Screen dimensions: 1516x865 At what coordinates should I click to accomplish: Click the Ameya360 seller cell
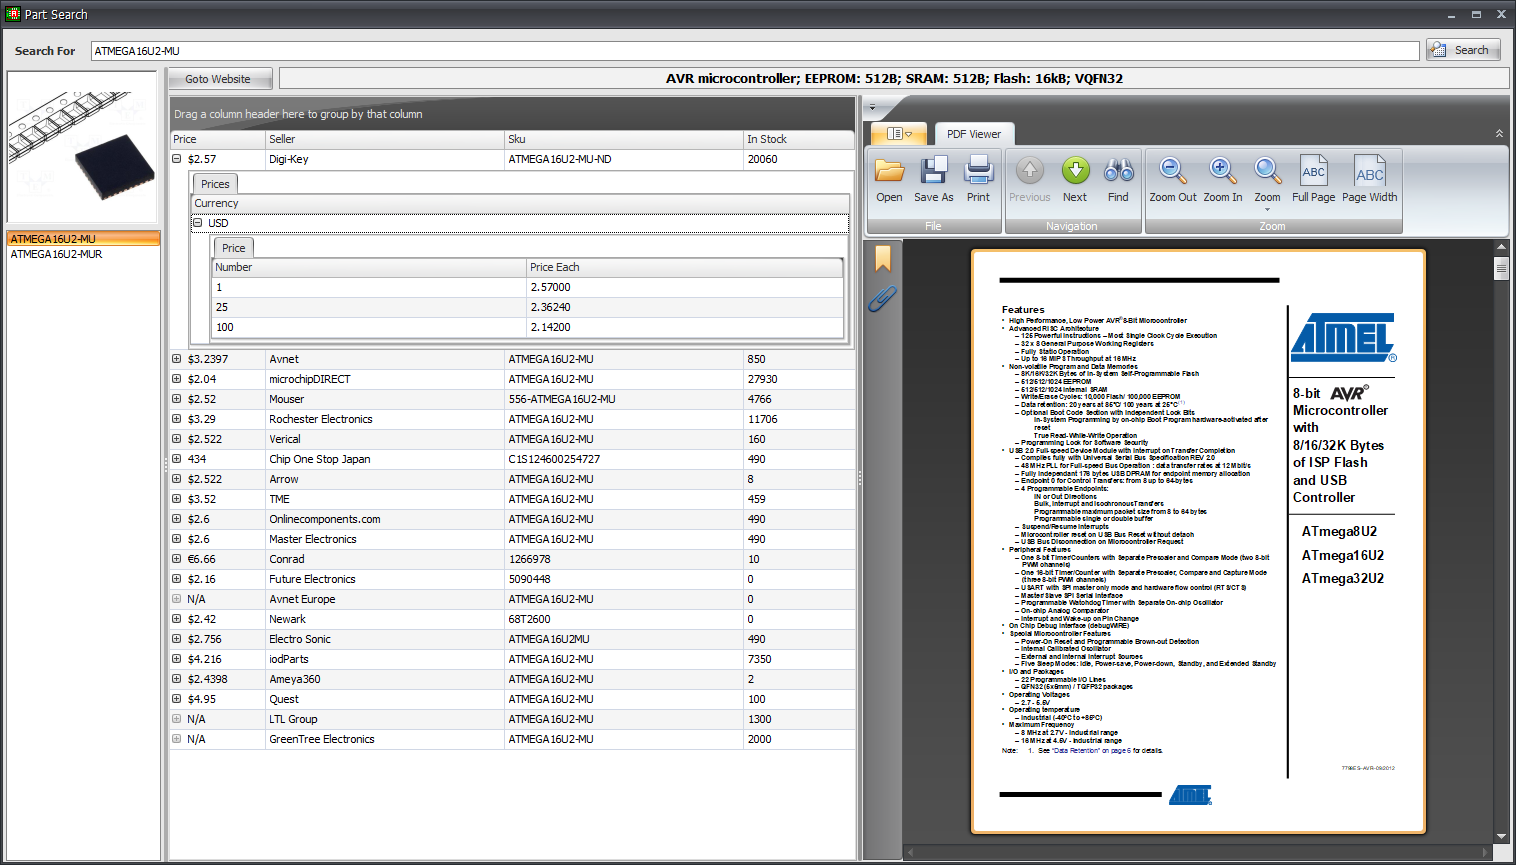(x=385, y=679)
